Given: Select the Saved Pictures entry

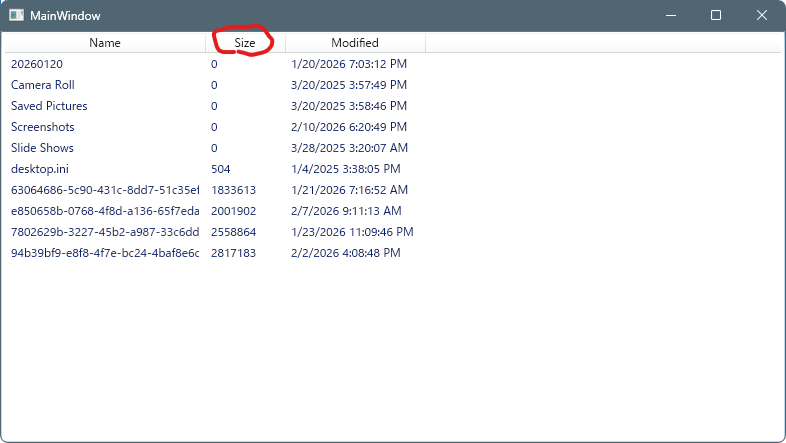Looking at the screenshot, I should point(49,106).
